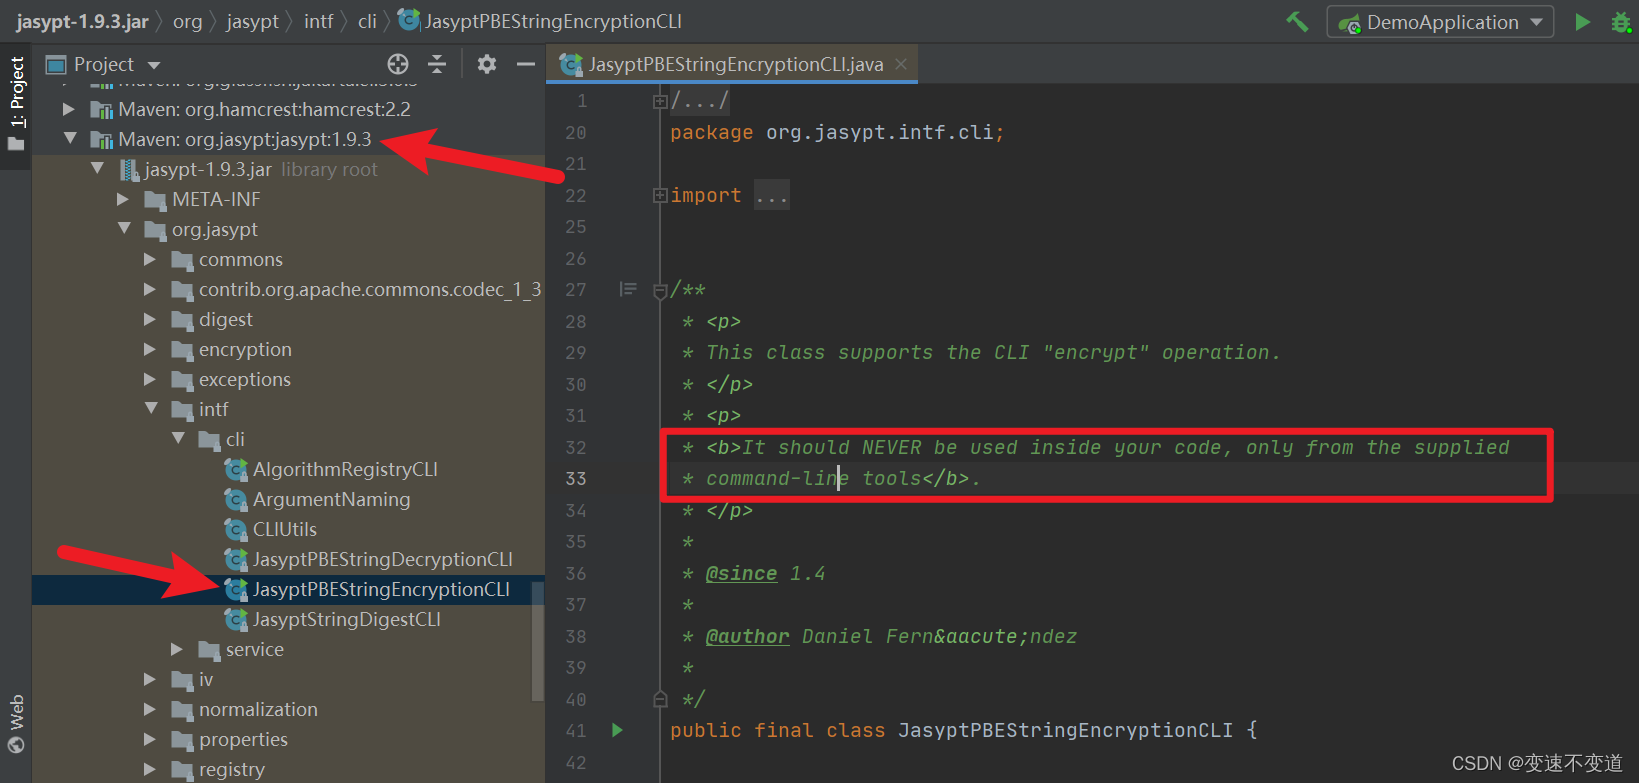This screenshot has width=1639, height=783.
Task: Click the intf breadcrumb item
Action: pos(318,21)
